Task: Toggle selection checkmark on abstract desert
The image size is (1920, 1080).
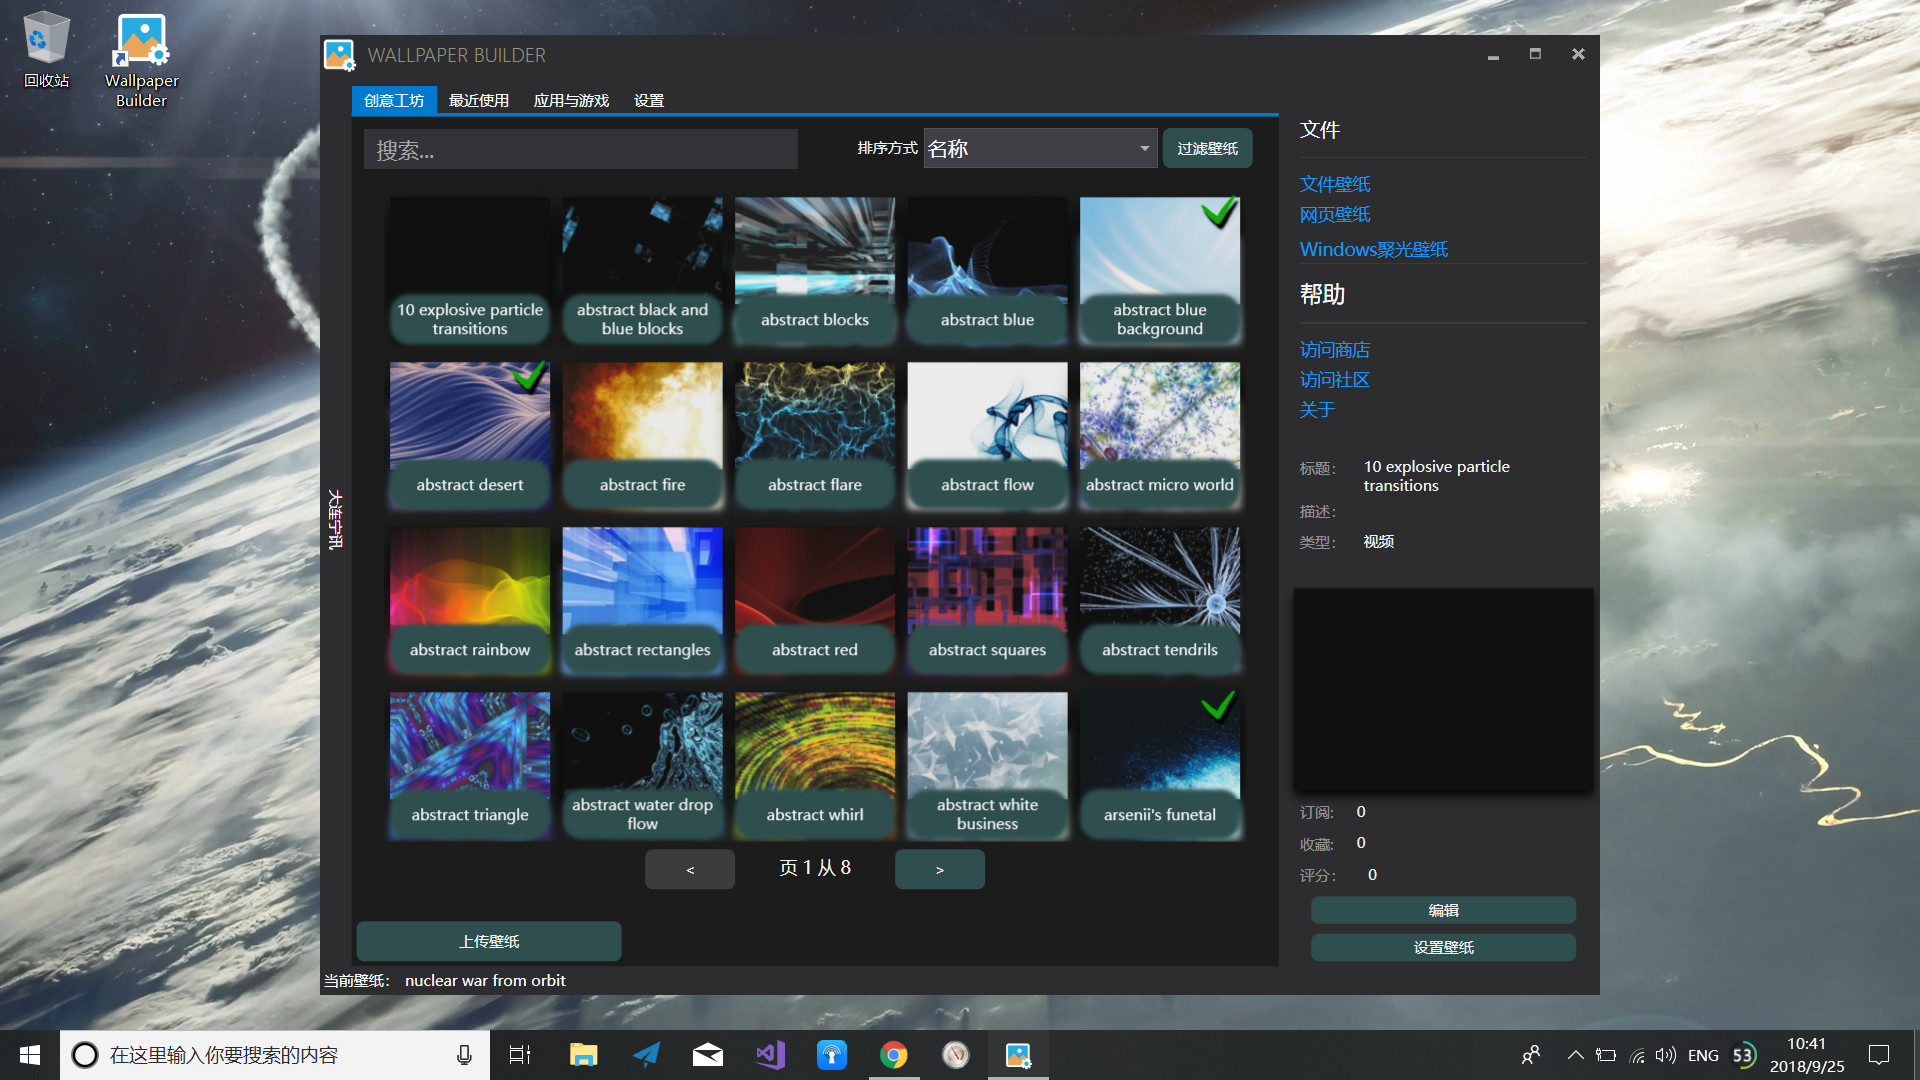Action: tap(530, 379)
